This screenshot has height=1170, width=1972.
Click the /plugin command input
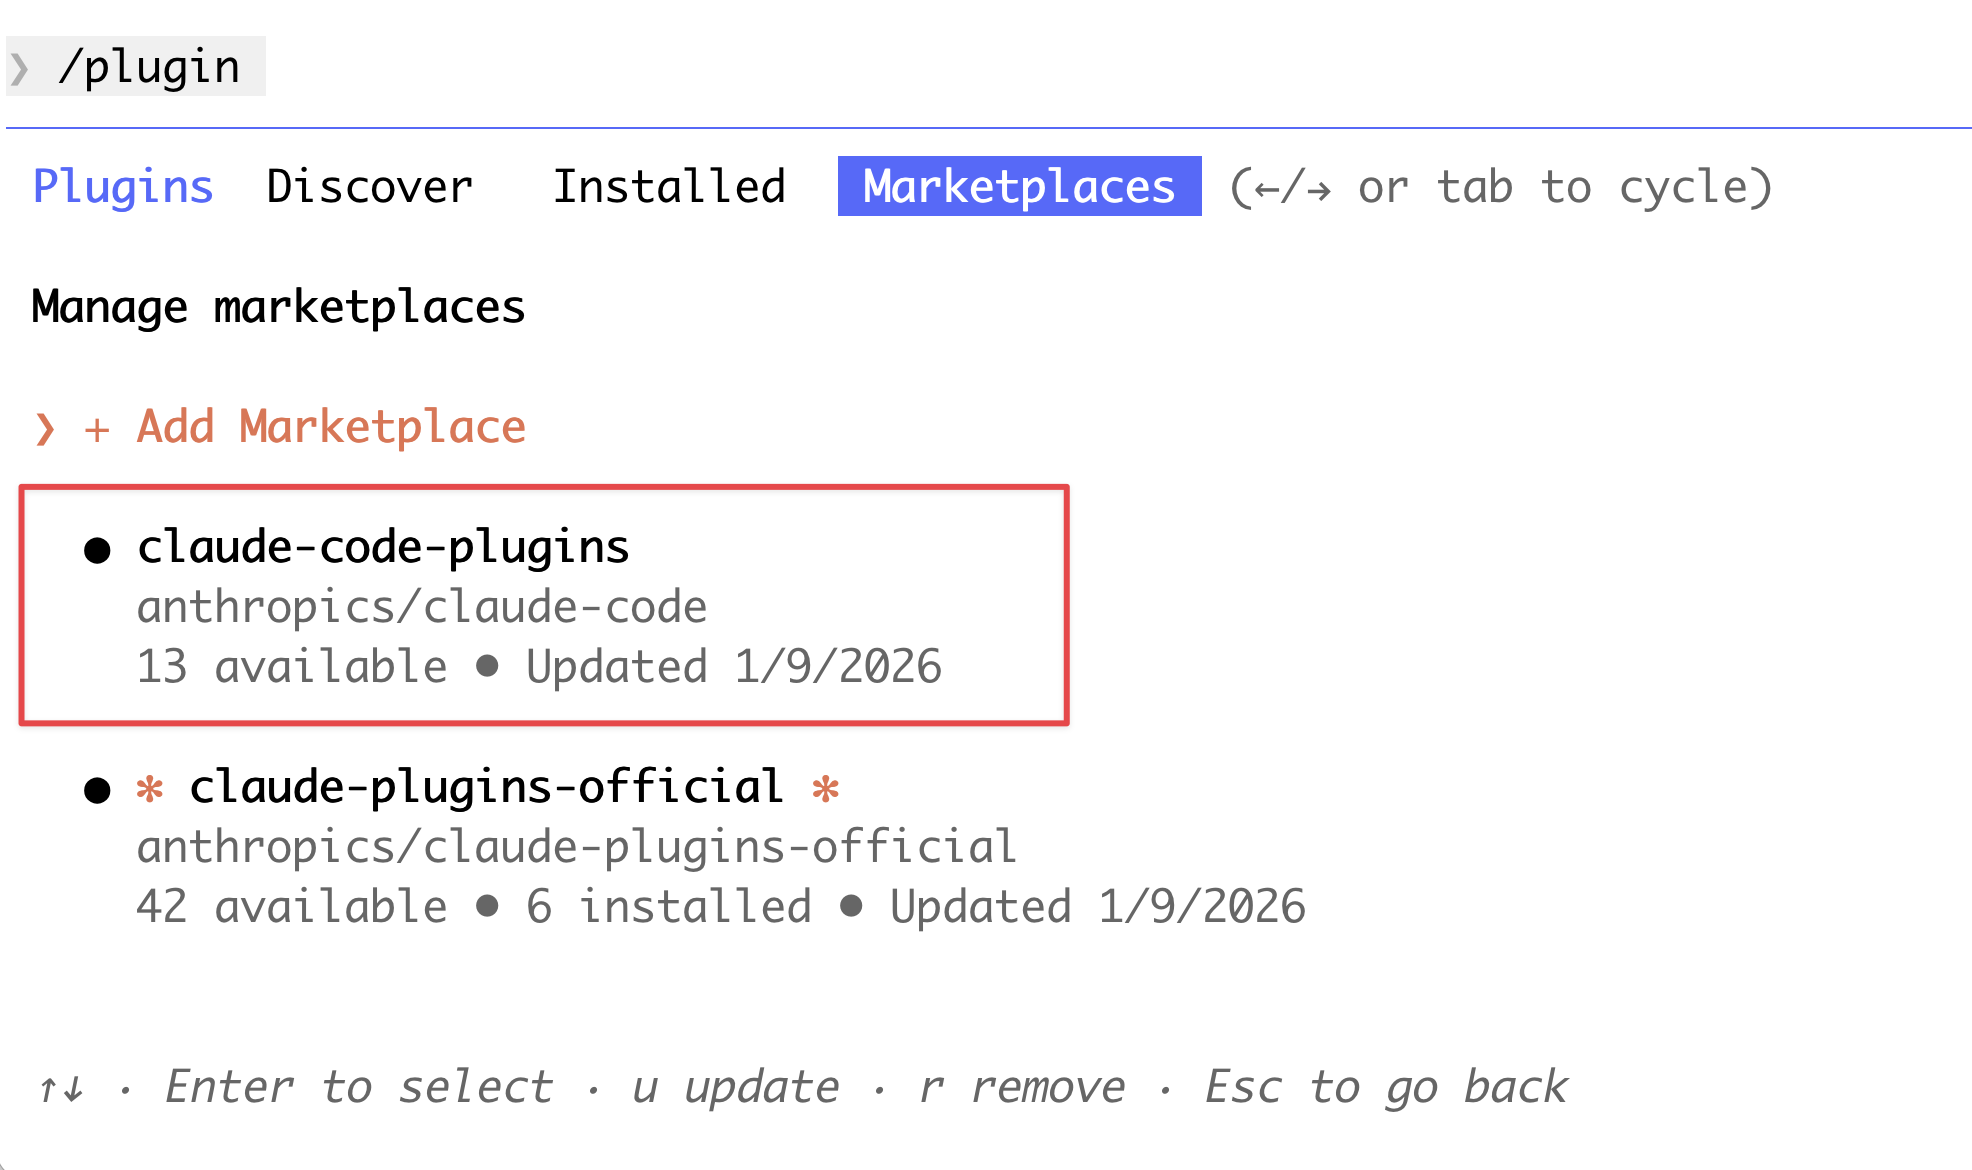coord(149,68)
